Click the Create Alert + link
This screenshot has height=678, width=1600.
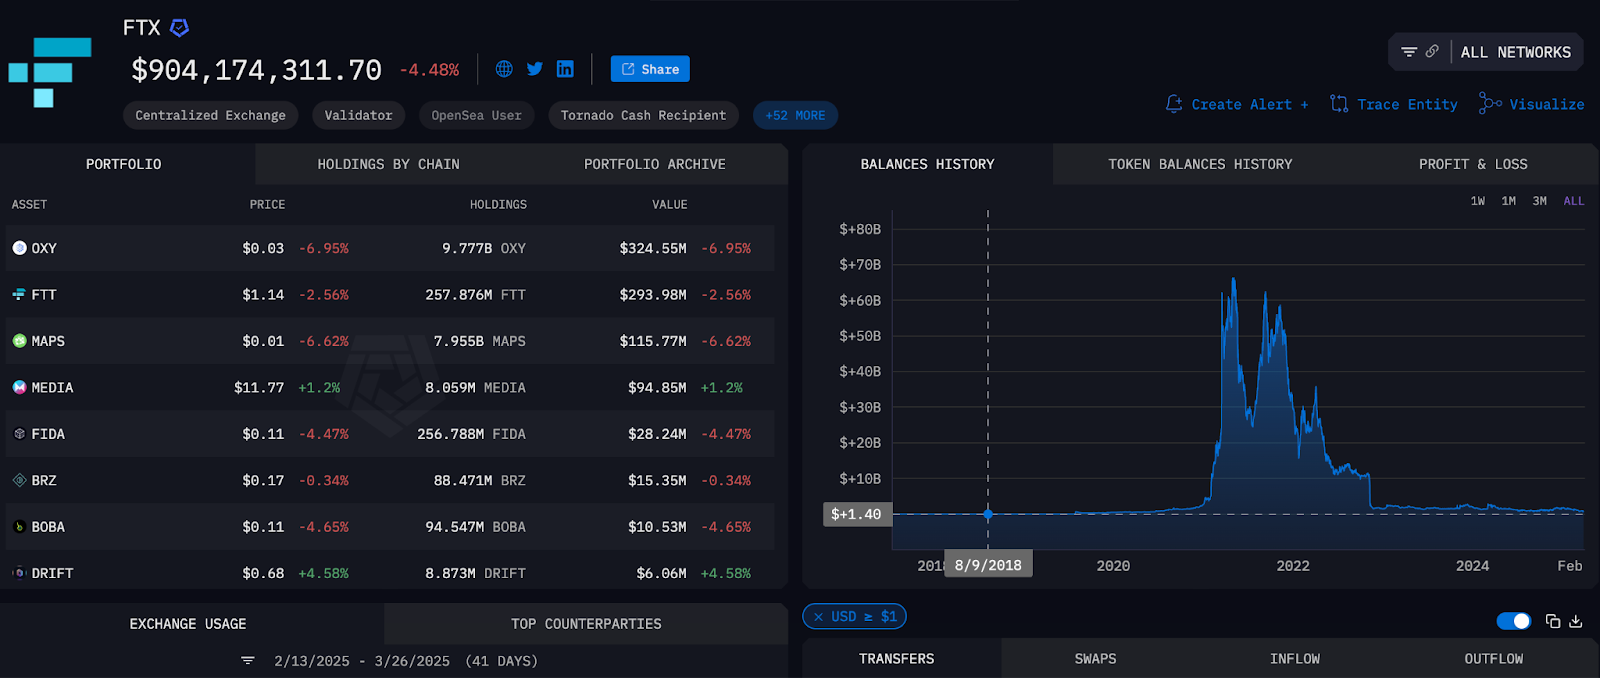[x=1237, y=104]
